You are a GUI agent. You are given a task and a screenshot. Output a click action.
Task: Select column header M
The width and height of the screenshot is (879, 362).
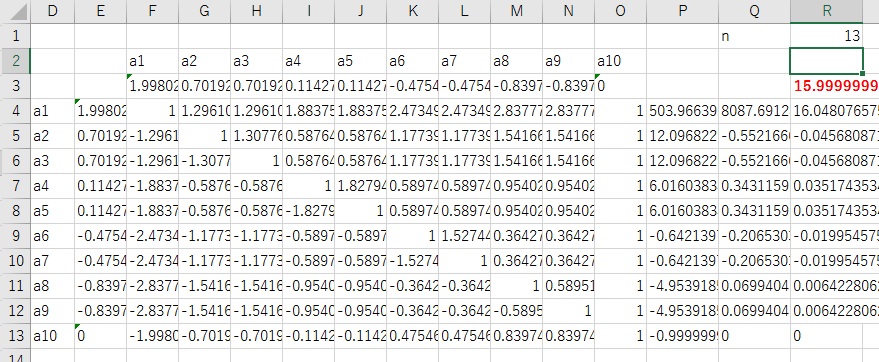tap(516, 11)
